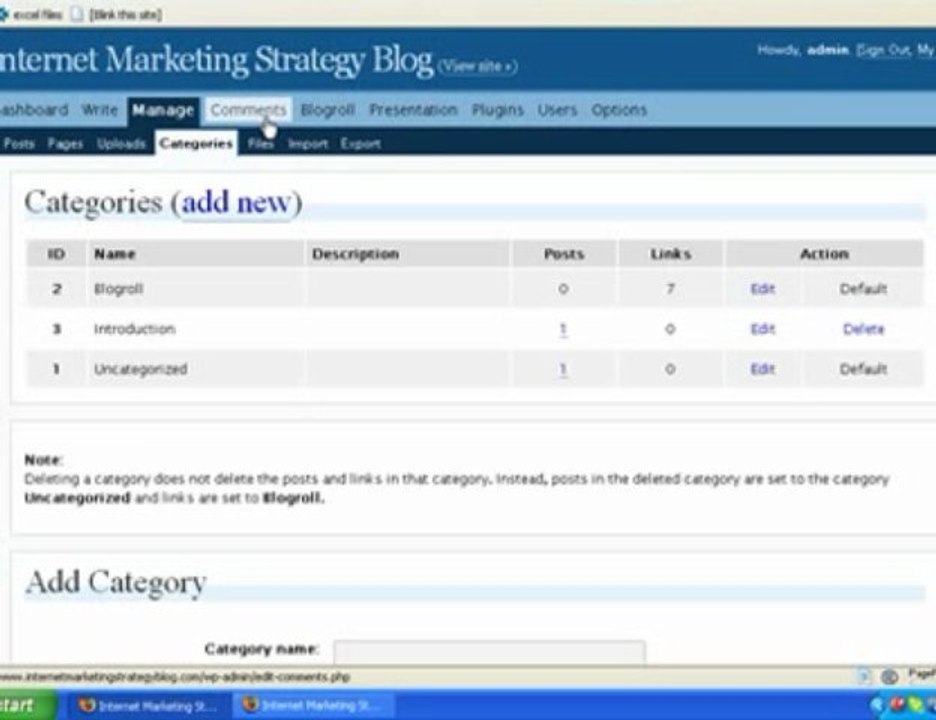This screenshot has width=936, height=720.
Task: Go to the Posts submenu
Action: tap(19, 144)
